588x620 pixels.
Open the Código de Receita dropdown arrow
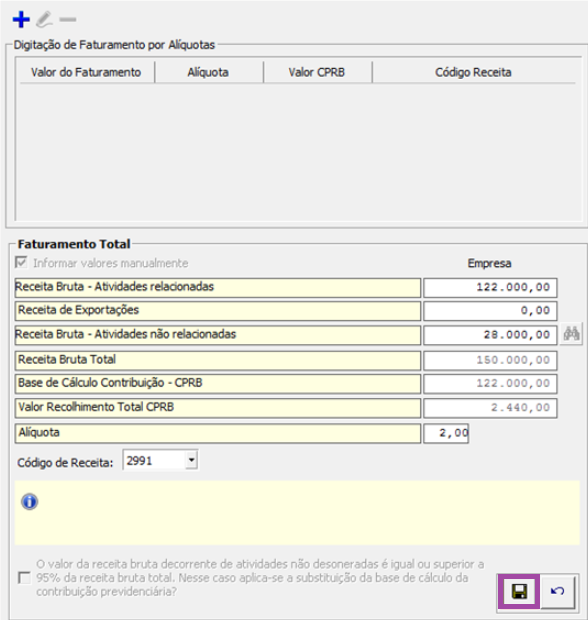coord(191,460)
